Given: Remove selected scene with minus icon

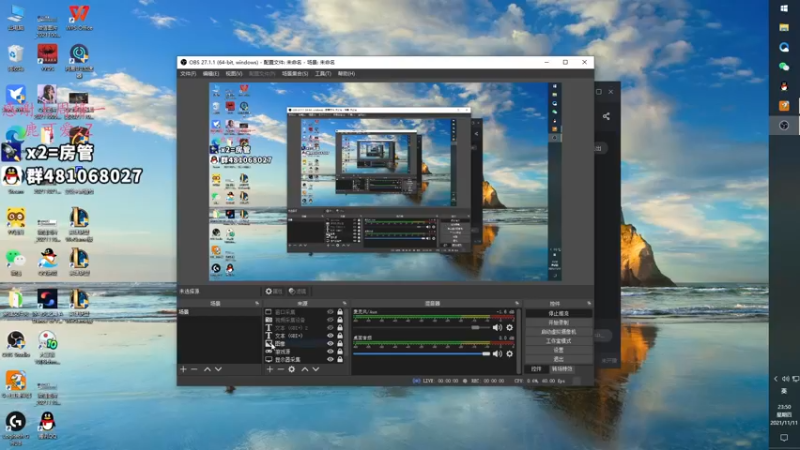Looking at the screenshot, I should (195, 369).
